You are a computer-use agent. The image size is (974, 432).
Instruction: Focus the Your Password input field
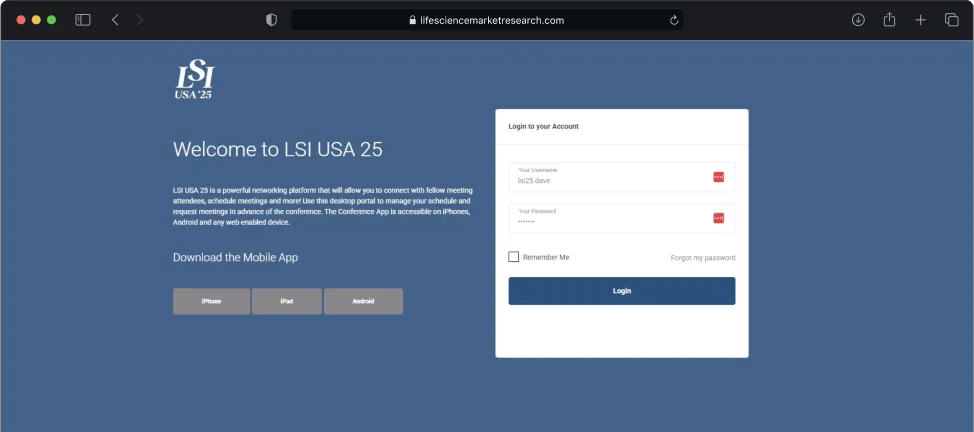pyautogui.click(x=622, y=218)
